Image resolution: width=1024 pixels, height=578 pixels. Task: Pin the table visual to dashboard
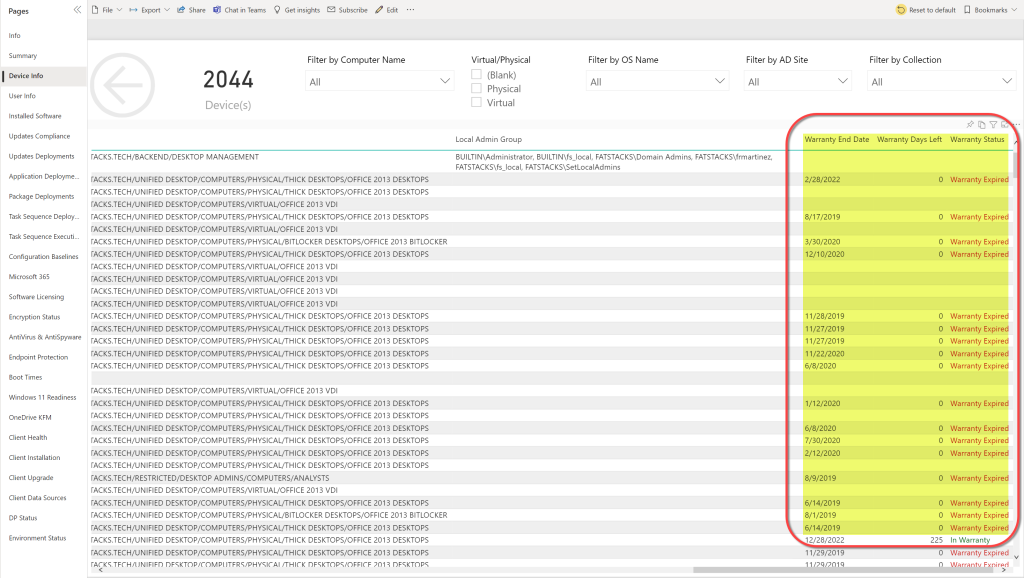click(x=968, y=124)
